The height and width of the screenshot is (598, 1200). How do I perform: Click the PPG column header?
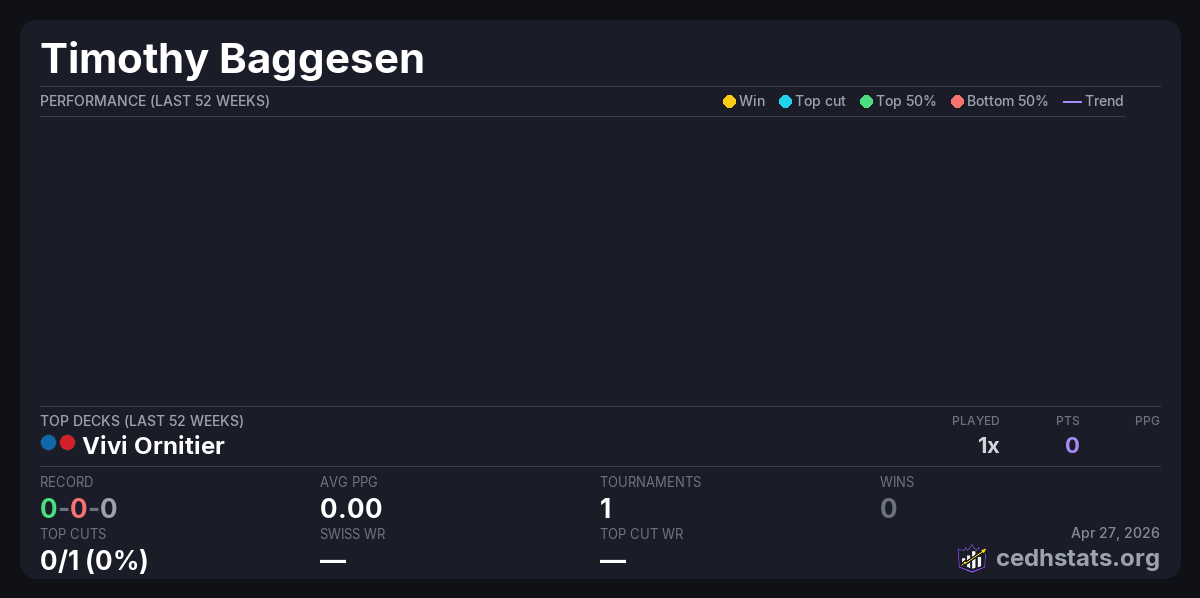[x=1147, y=421]
